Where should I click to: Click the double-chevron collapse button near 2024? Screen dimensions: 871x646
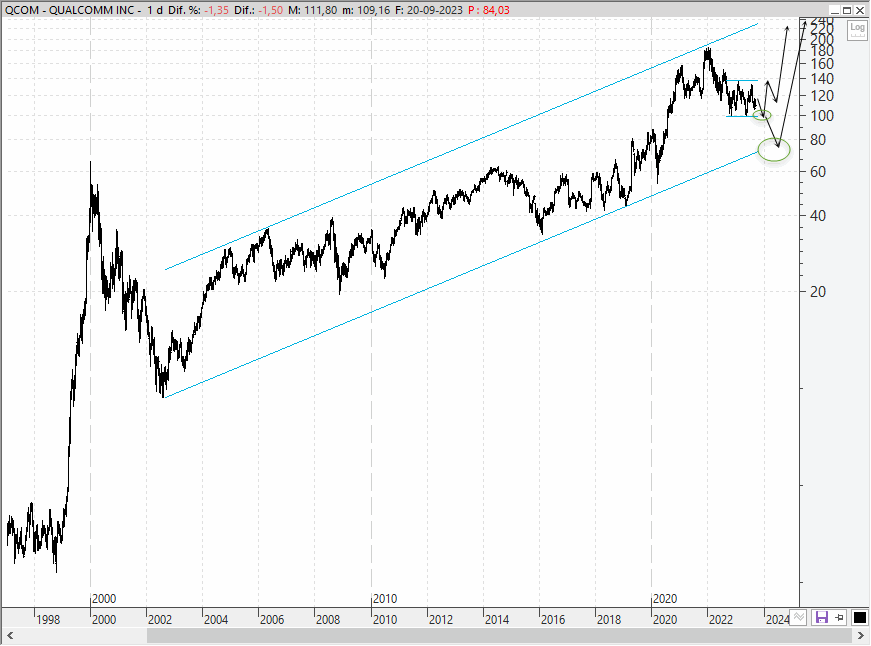pos(799,617)
